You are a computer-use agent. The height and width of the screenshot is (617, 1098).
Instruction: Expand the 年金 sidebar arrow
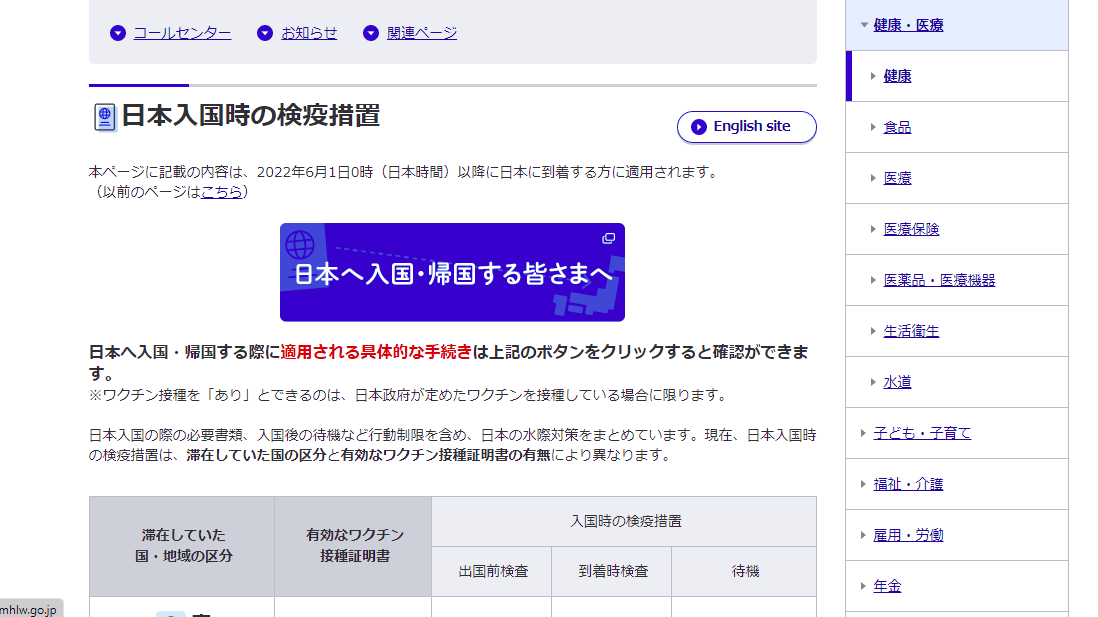[x=863, y=586]
